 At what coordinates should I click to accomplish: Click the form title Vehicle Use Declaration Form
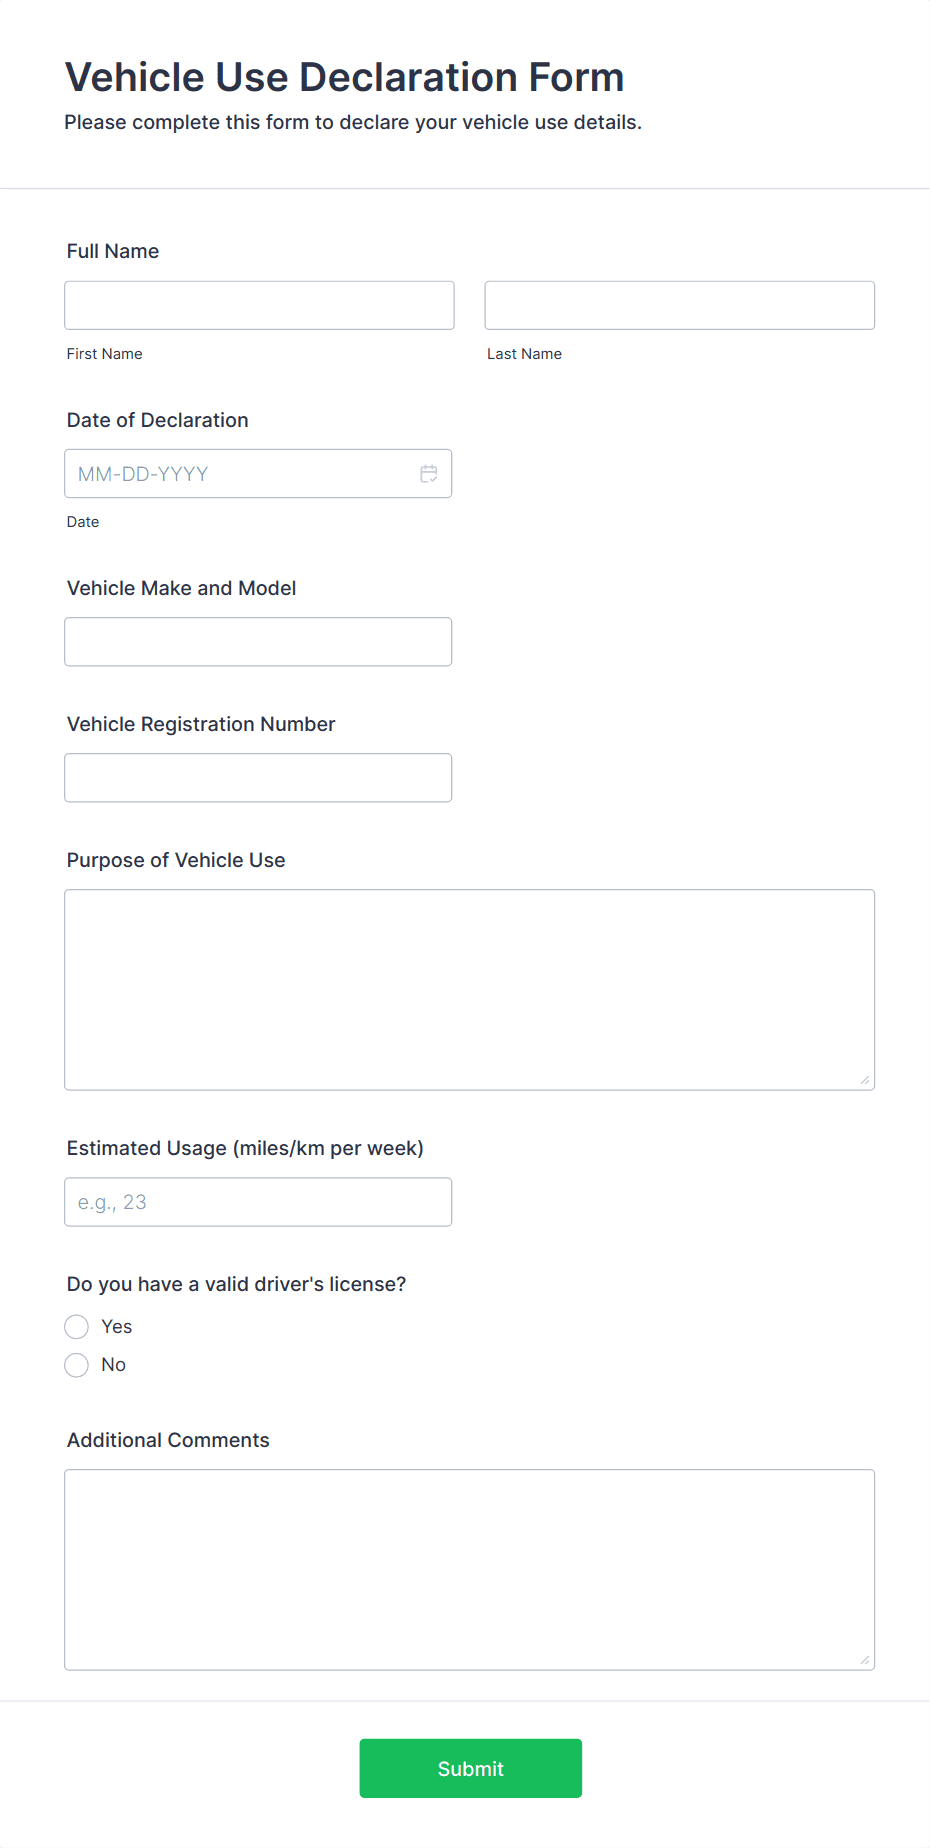click(x=344, y=77)
